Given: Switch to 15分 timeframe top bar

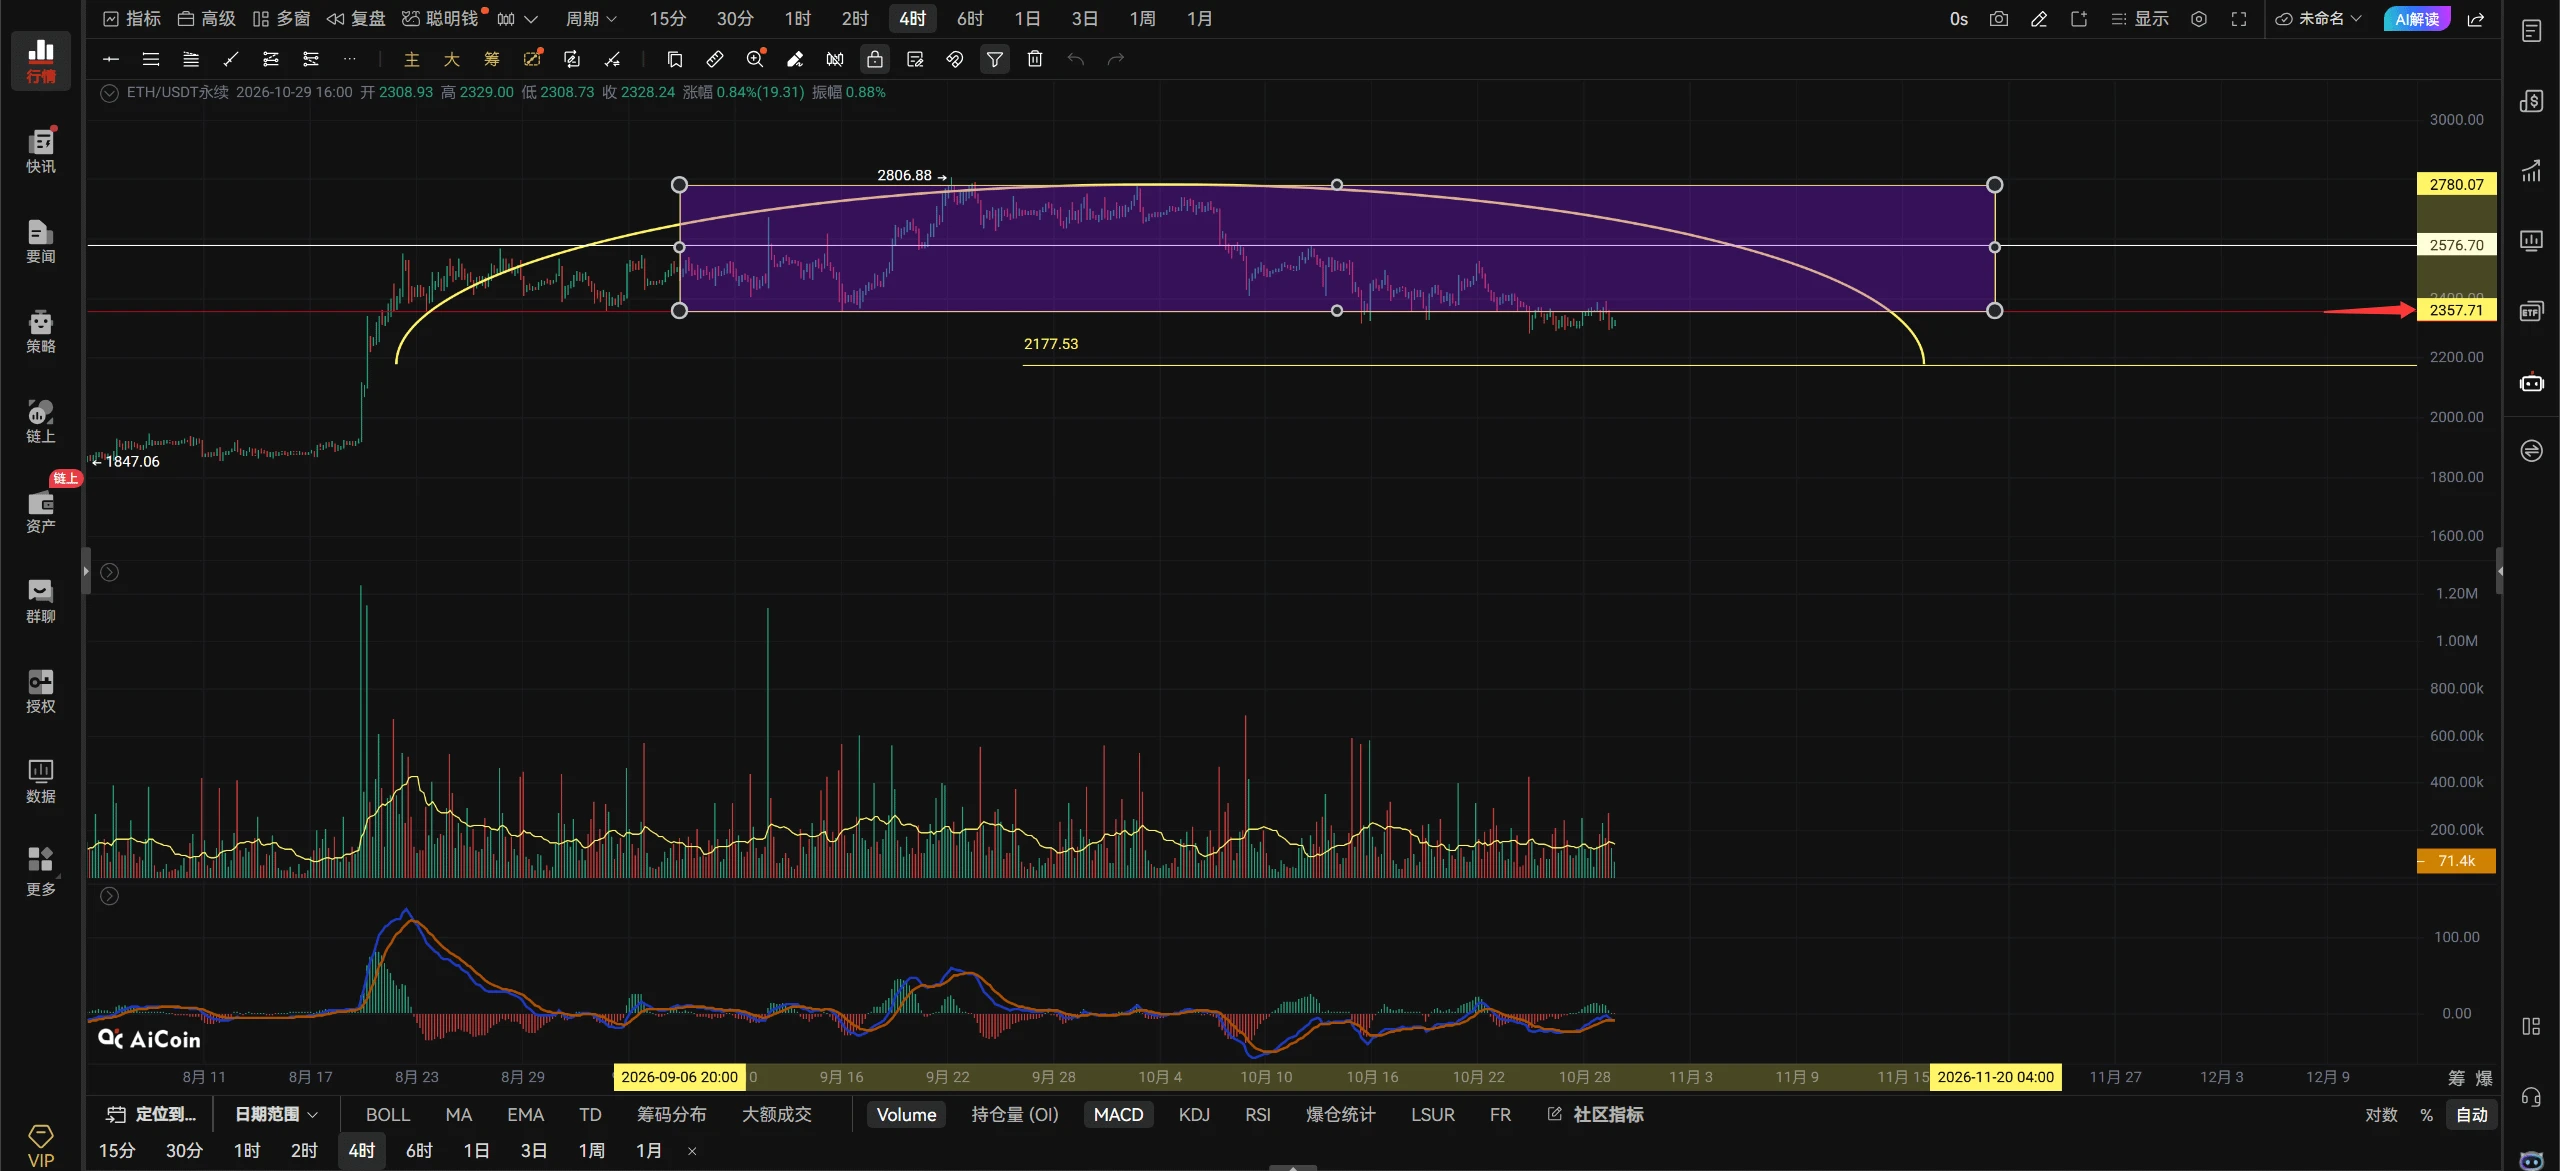Looking at the screenshot, I should point(668,19).
